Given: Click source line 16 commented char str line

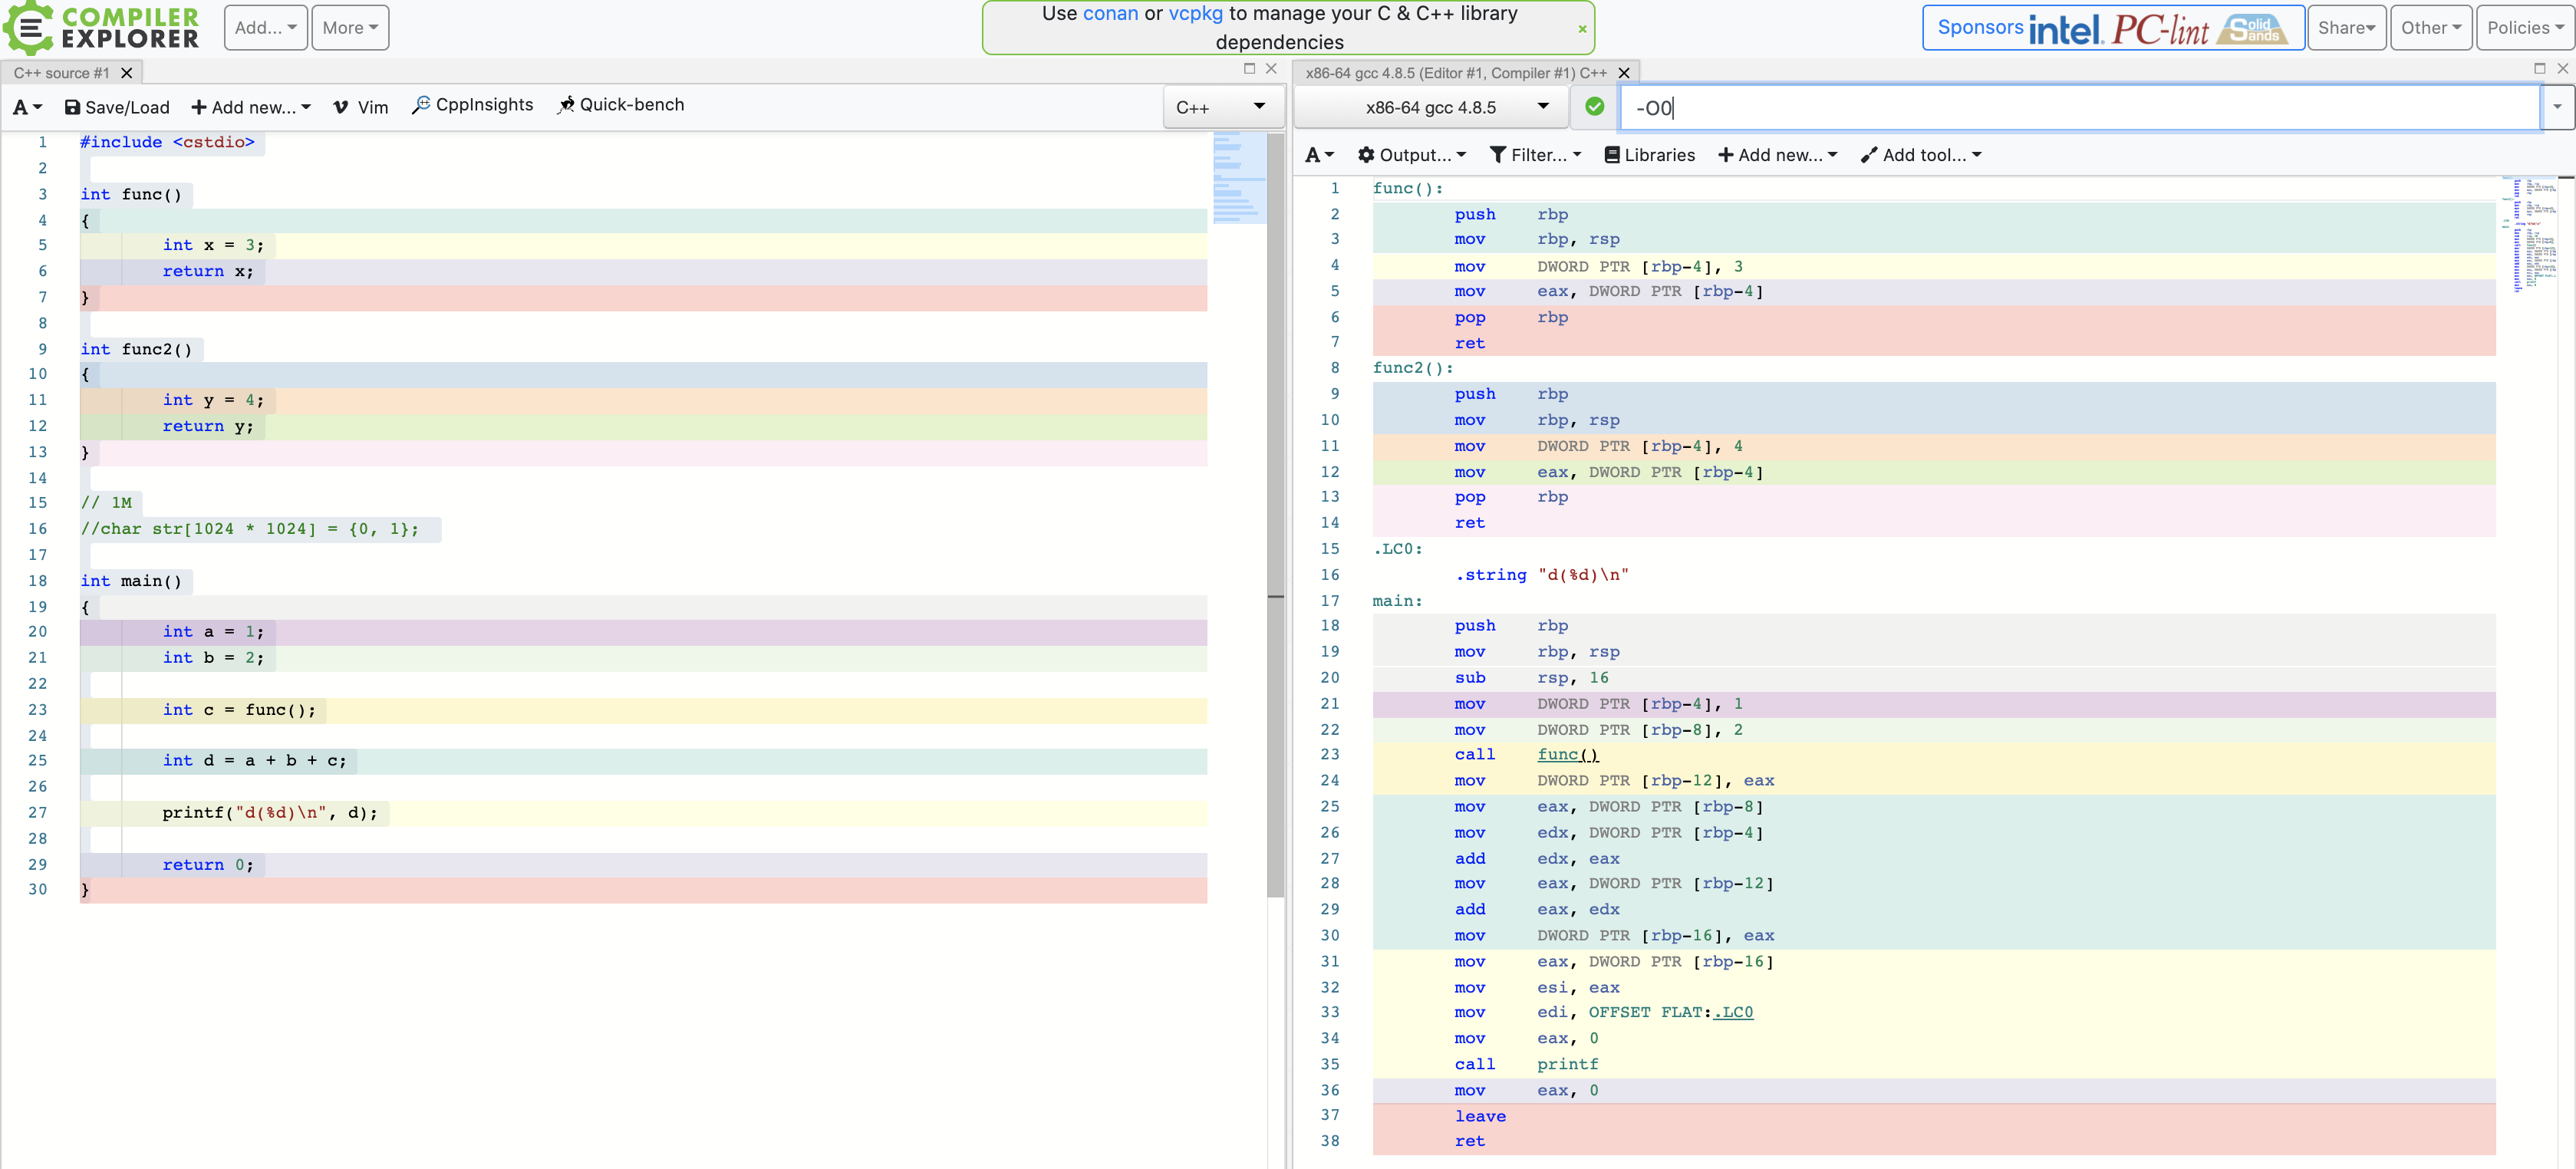Looking at the screenshot, I should pos(250,529).
